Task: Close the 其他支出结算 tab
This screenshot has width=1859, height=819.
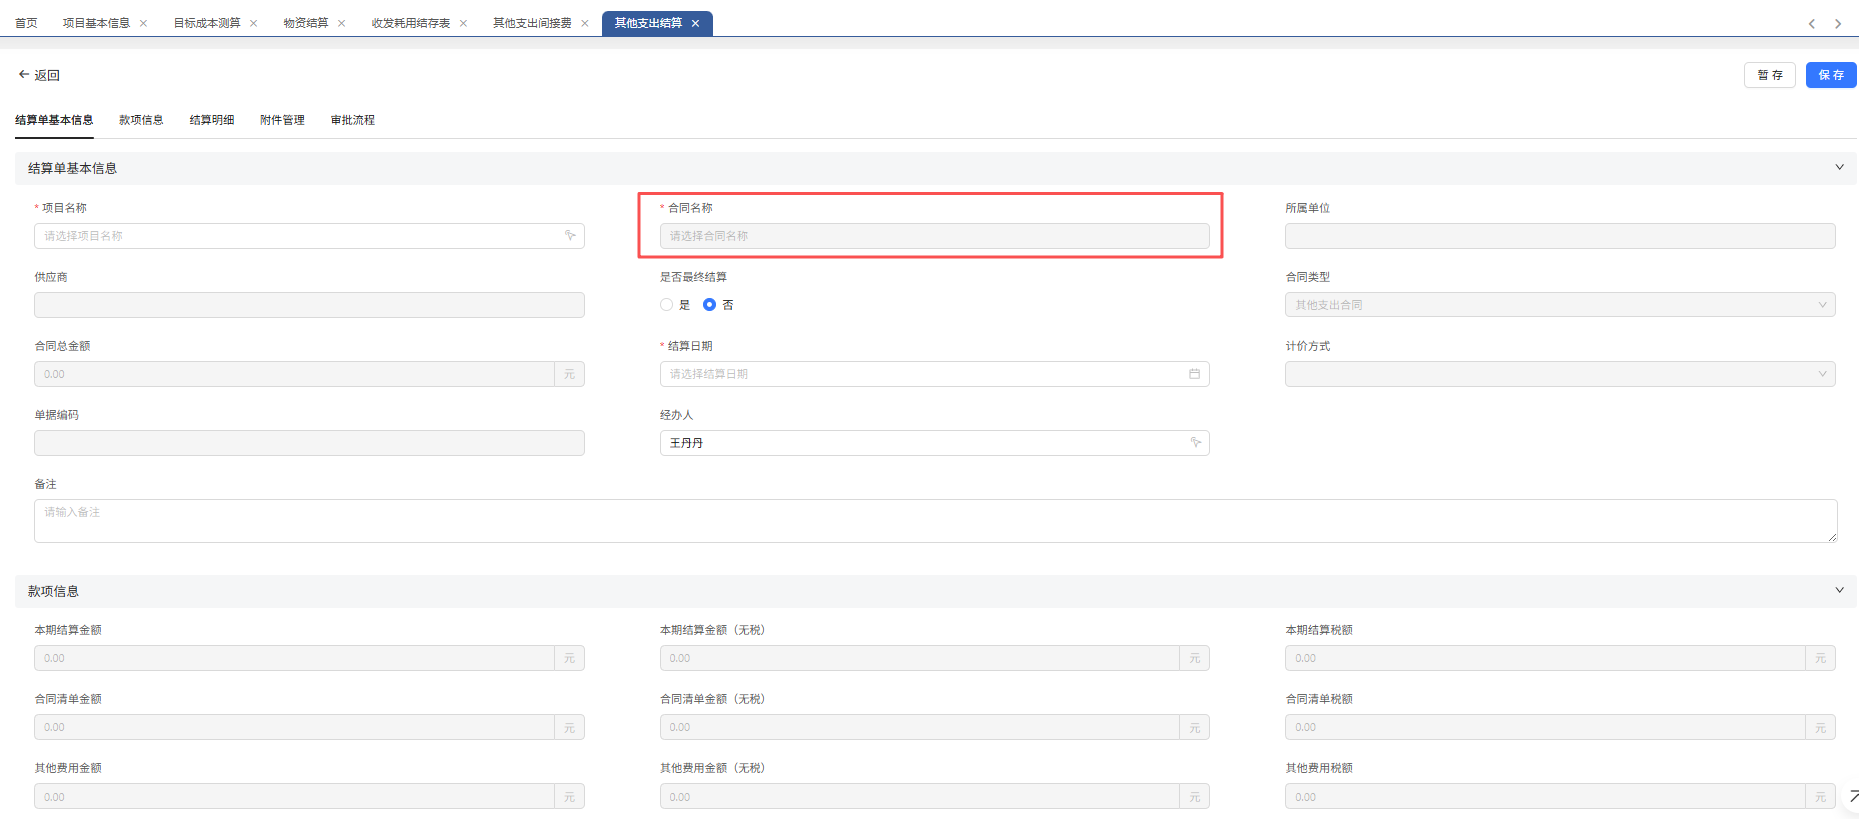Action: 695,23
